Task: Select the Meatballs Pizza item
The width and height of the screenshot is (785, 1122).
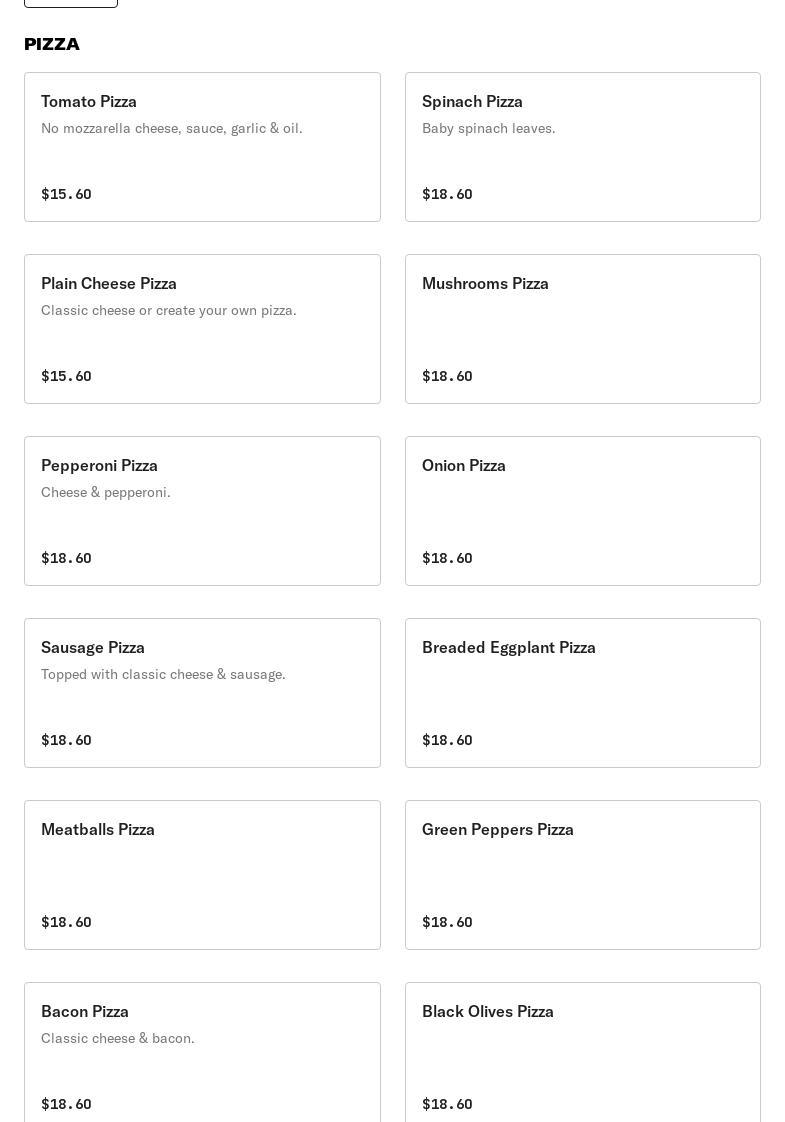Action: 202,875
